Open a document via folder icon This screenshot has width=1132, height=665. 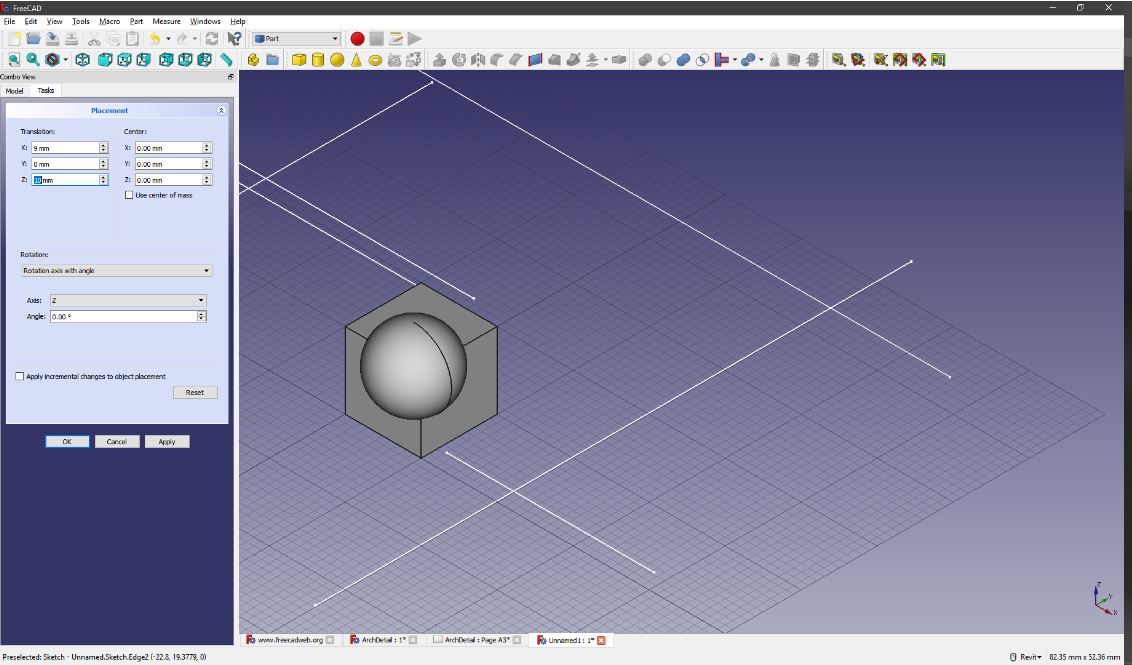[33, 39]
